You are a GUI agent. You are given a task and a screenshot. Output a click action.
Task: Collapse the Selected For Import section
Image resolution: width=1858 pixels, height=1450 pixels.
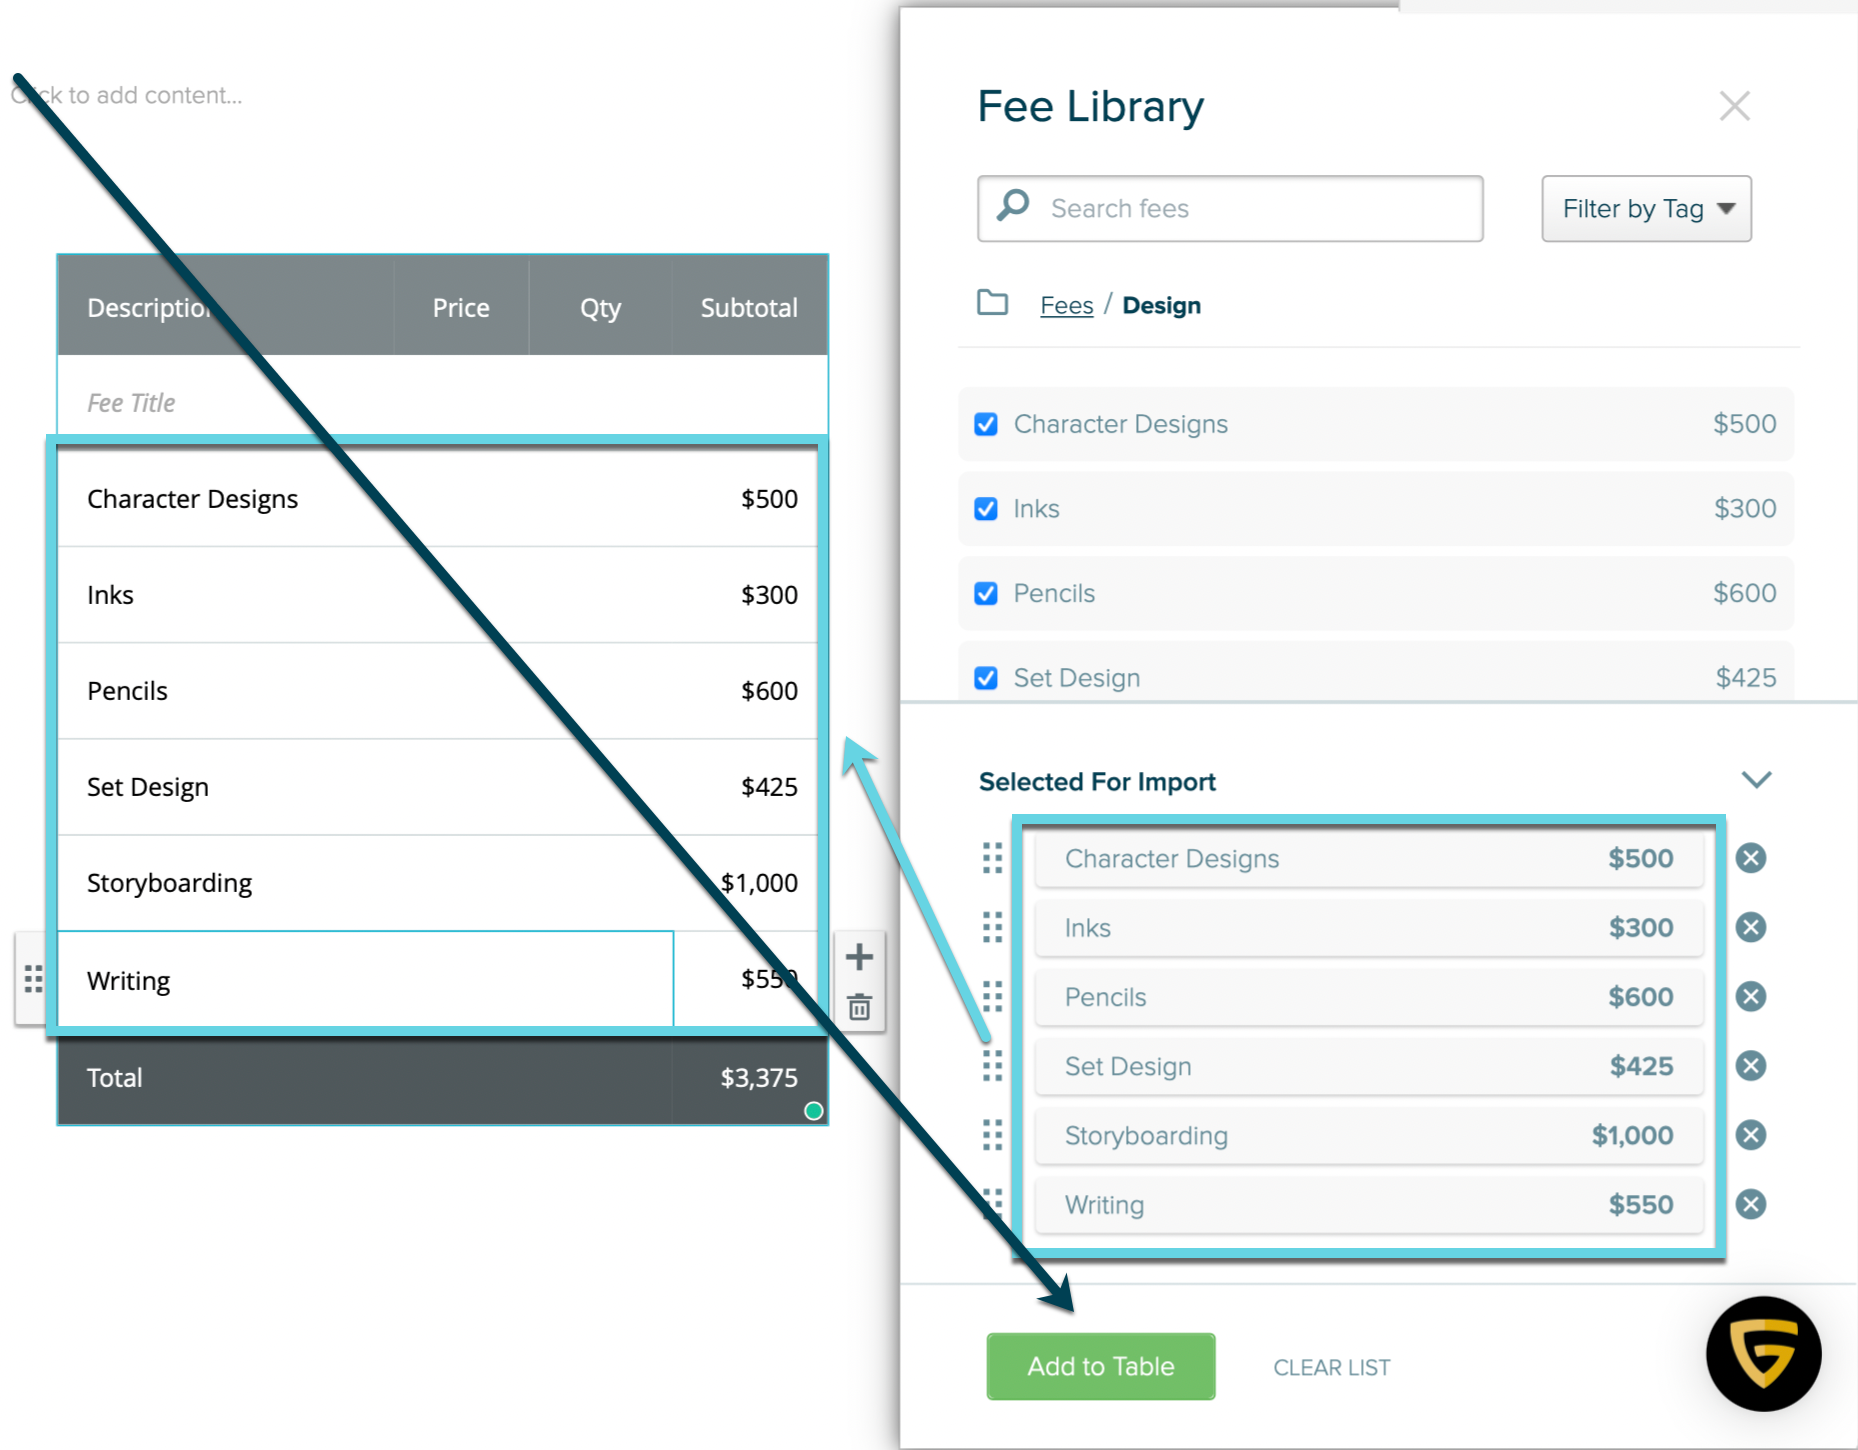click(1756, 780)
